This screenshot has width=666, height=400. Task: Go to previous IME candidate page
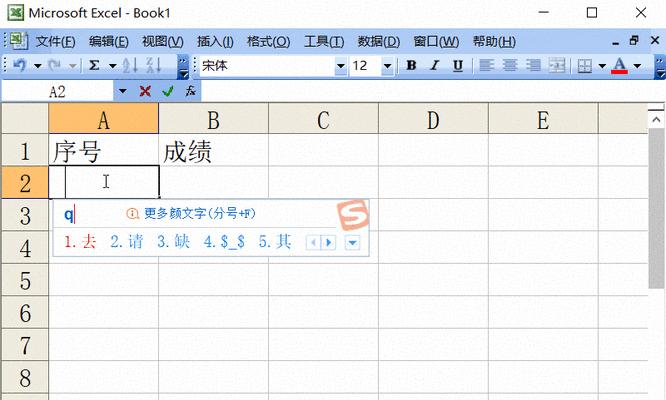pos(313,242)
